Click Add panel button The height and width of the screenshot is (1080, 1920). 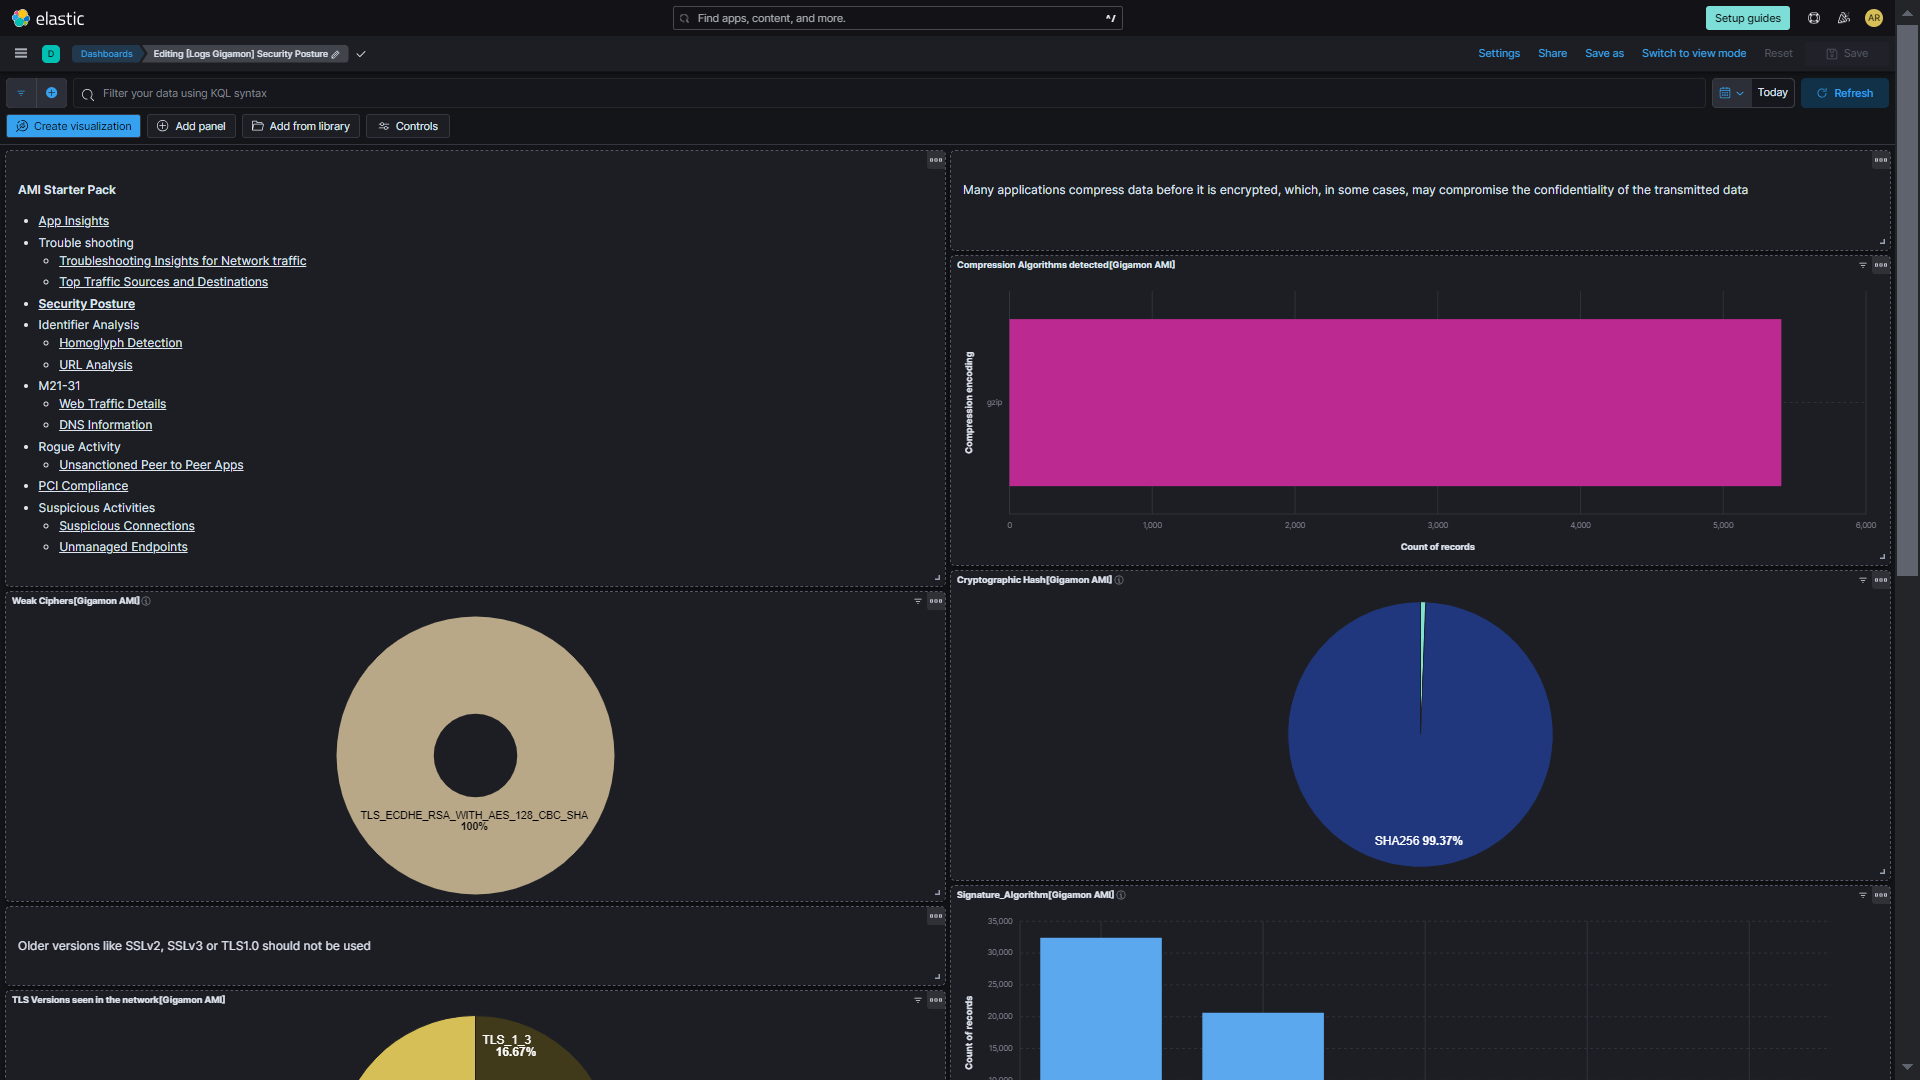click(191, 126)
